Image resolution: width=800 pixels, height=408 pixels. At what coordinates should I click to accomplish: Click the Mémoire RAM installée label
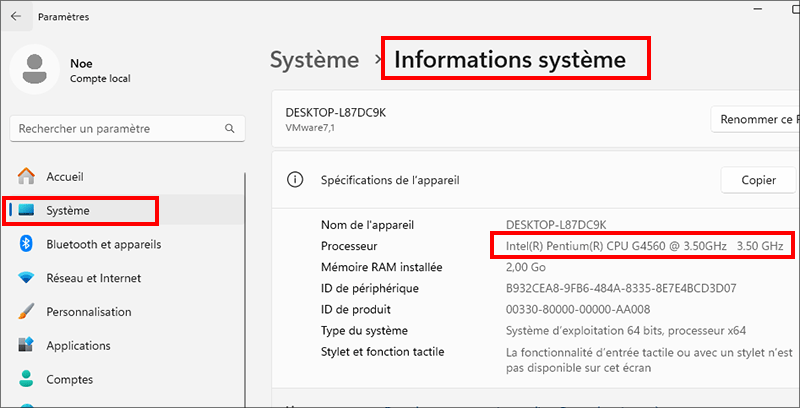click(x=382, y=267)
